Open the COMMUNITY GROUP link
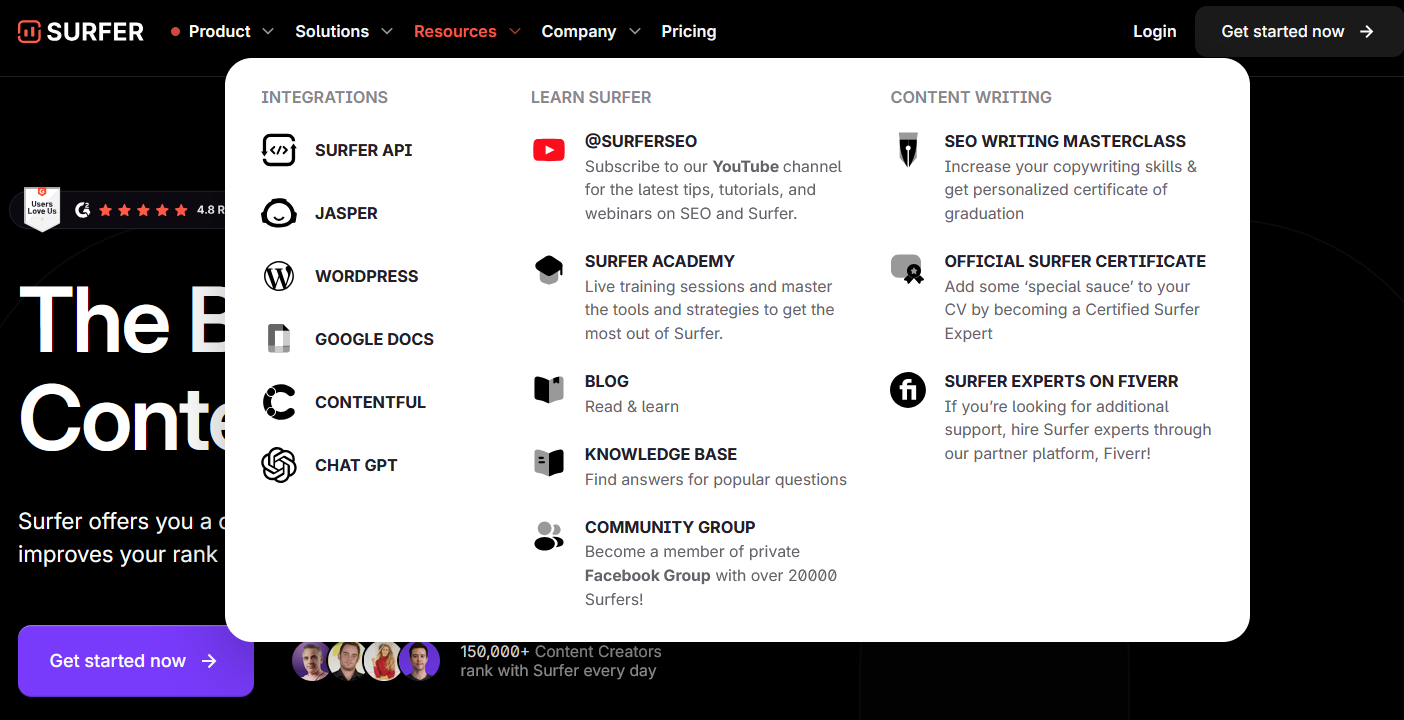This screenshot has width=1404, height=720. point(670,527)
